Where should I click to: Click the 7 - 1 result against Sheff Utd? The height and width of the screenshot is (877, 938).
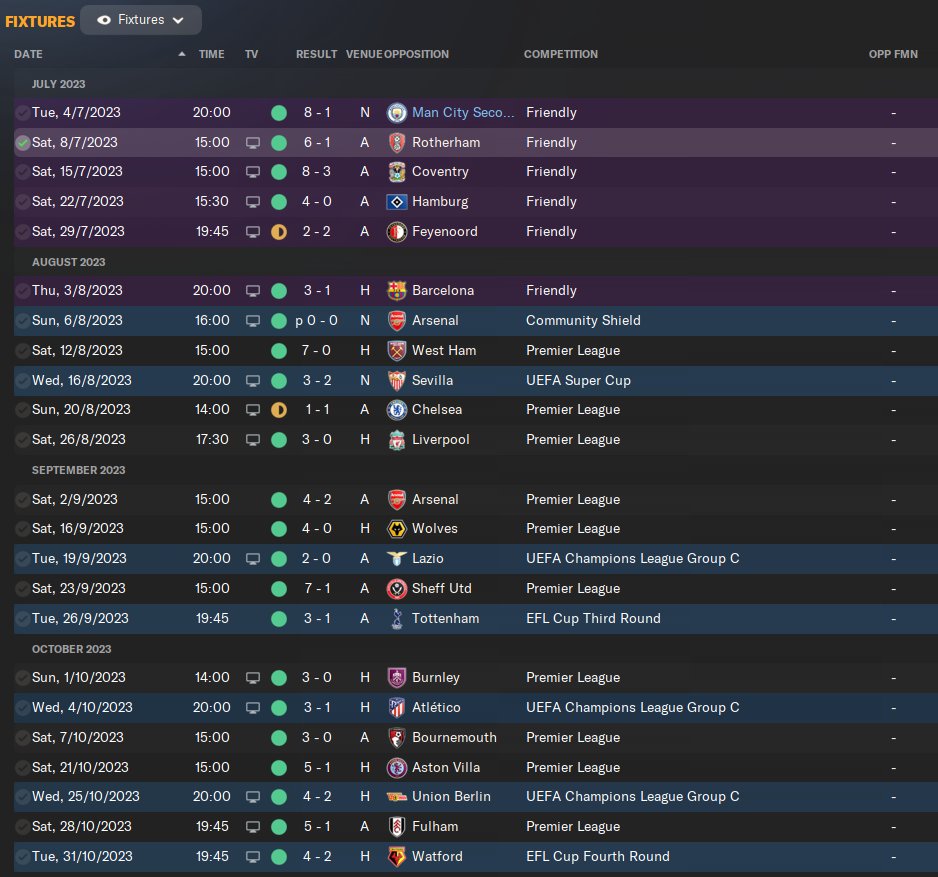tap(316, 589)
